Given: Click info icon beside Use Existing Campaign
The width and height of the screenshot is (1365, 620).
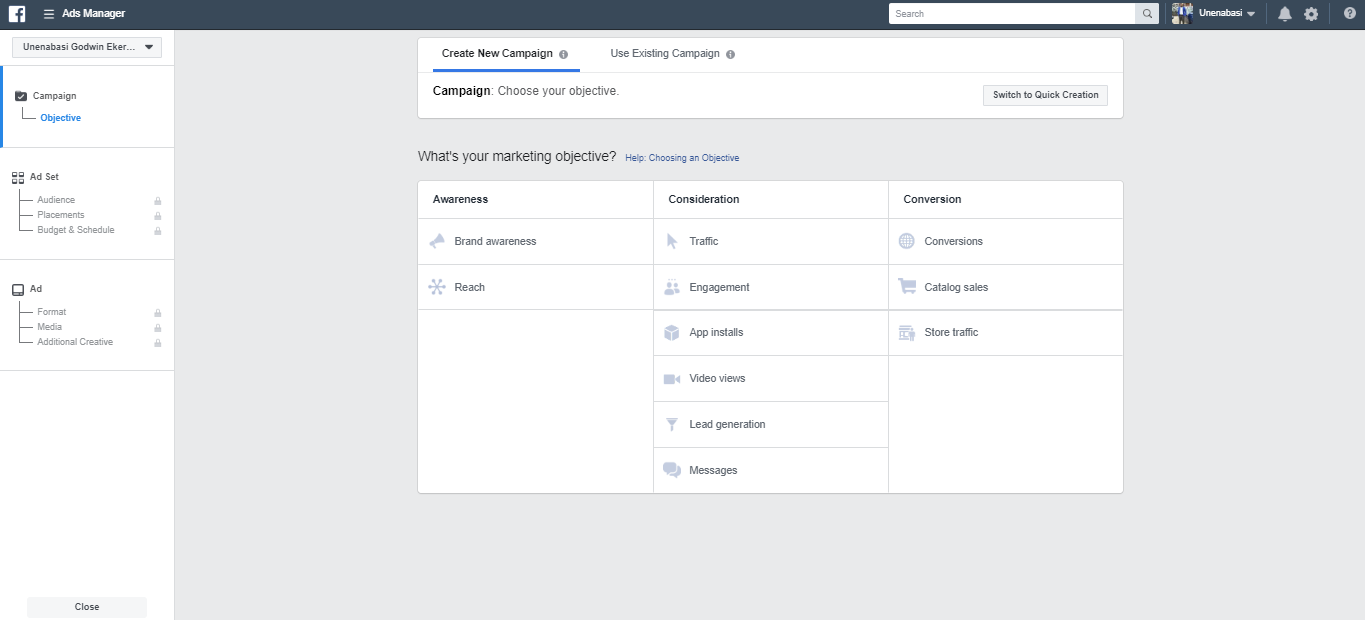Looking at the screenshot, I should [x=730, y=55].
